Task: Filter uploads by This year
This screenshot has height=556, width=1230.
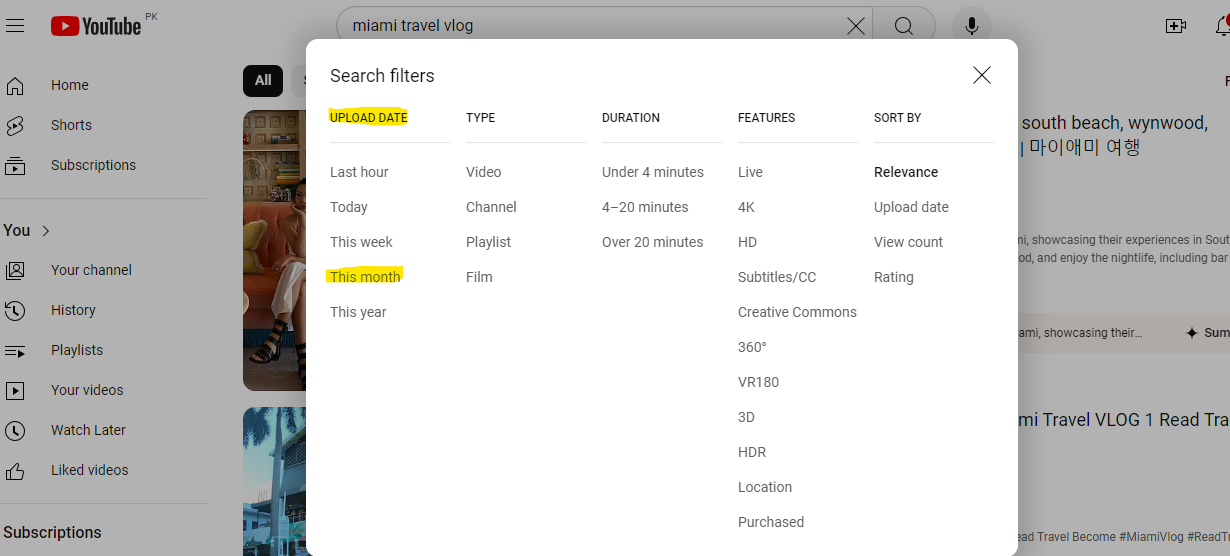Action: [x=358, y=312]
